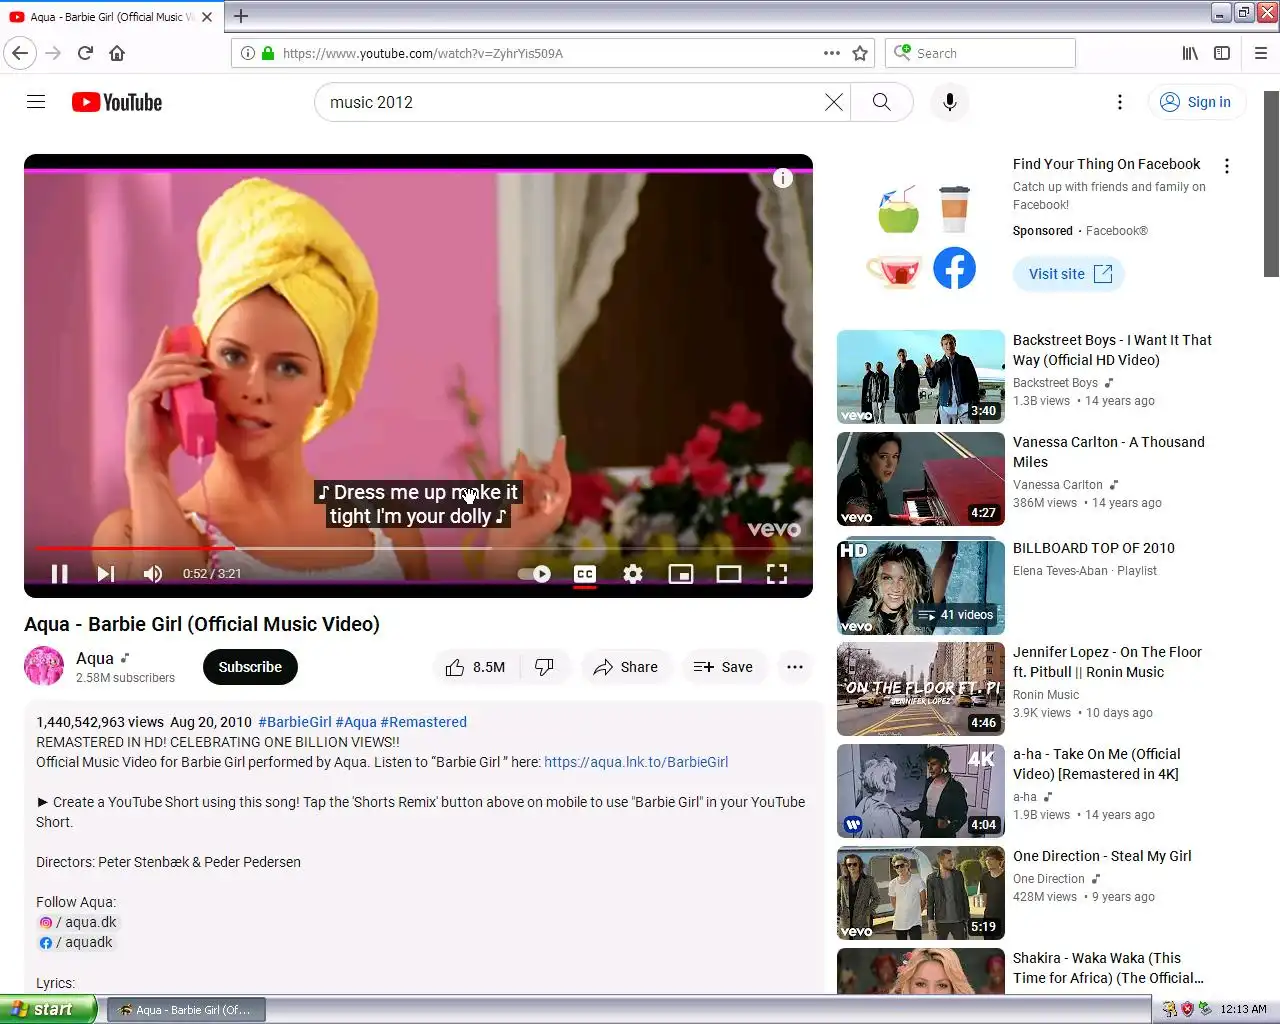Open Vanessa Carlton A Thousand Miles
The height and width of the screenshot is (1024, 1280).
(1109, 452)
